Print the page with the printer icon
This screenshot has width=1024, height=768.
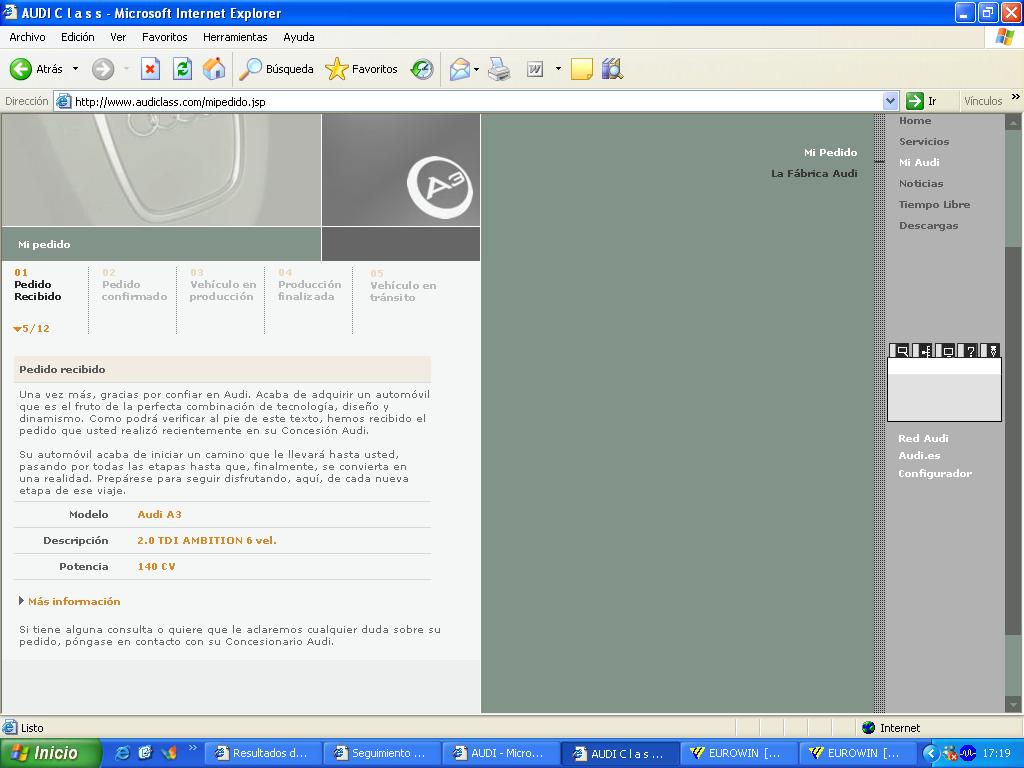point(499,69)
